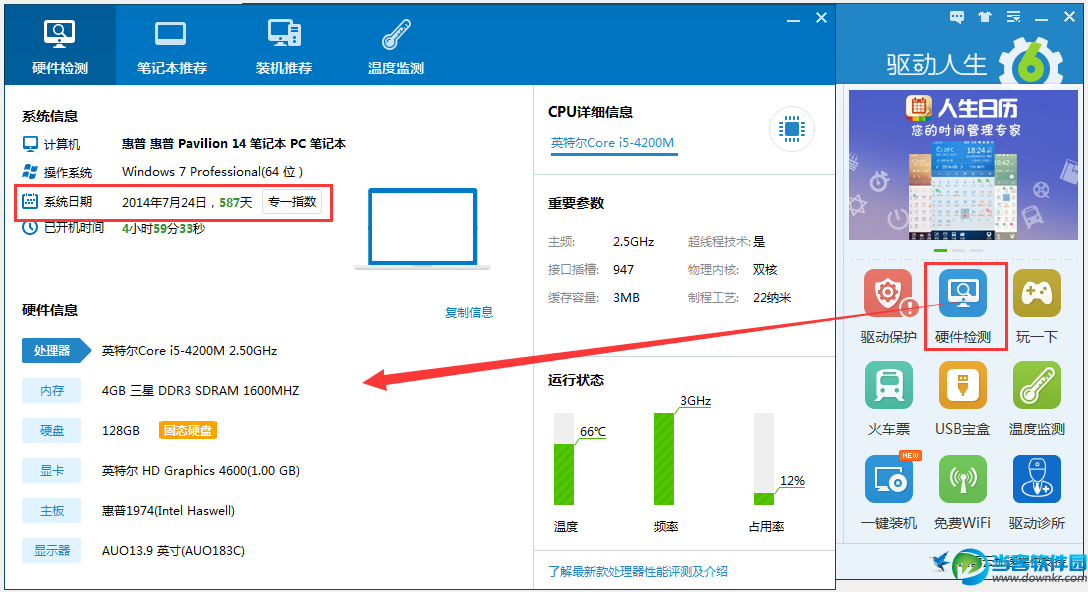Click the 专一指数 button

(x=292, y=202)
